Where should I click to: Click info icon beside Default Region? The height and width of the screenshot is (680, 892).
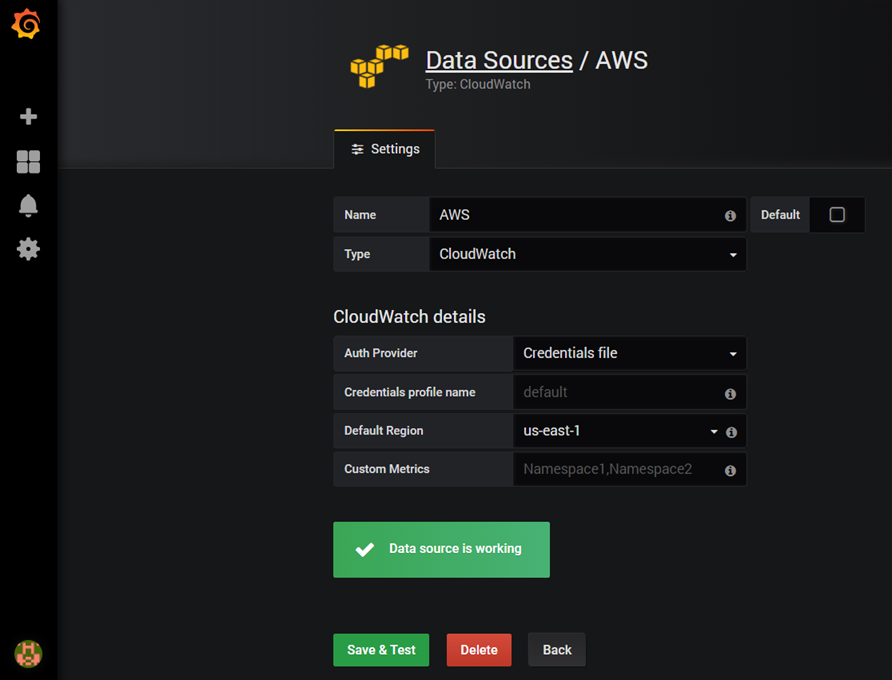tap(731, 432)
